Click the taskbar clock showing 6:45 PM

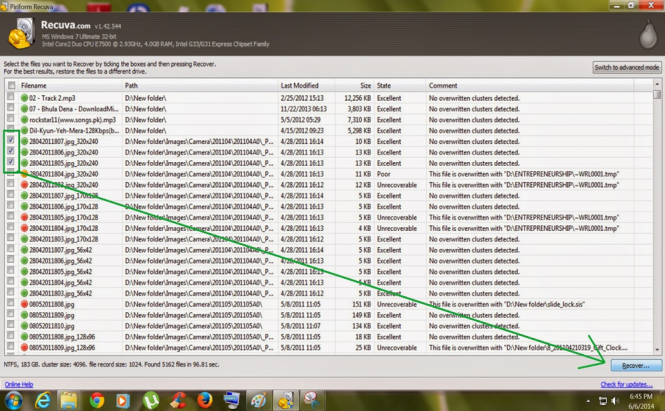click(641, 396)
